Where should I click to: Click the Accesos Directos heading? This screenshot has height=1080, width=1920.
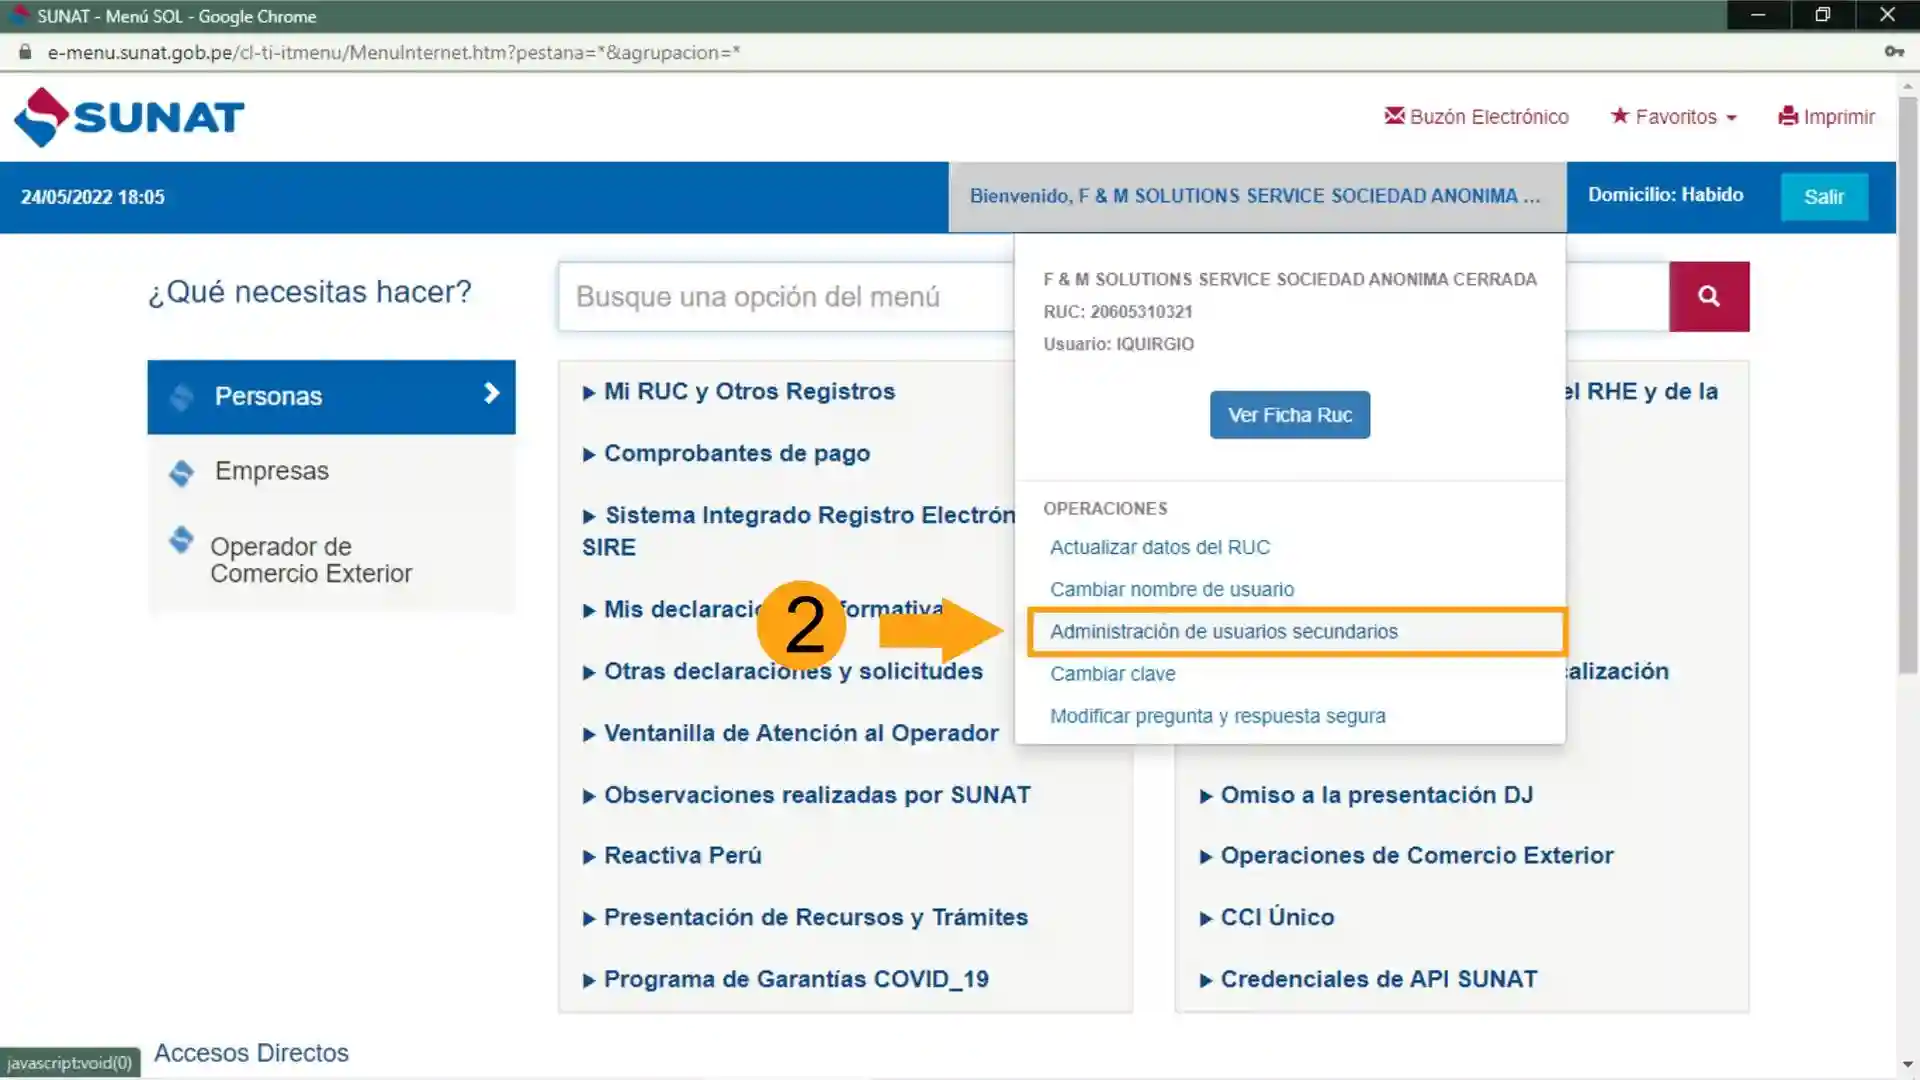[x=251, y=1053]
